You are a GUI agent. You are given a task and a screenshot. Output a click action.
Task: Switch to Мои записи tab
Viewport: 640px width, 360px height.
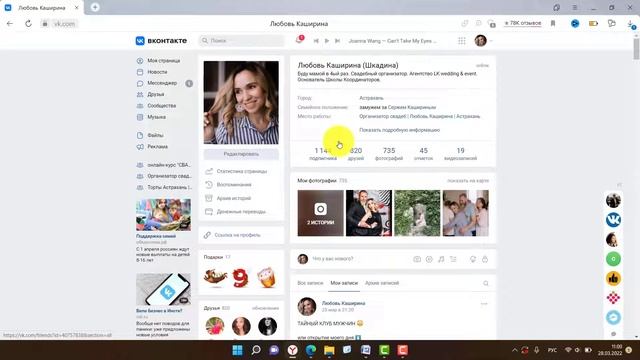[x=344, y=283]
